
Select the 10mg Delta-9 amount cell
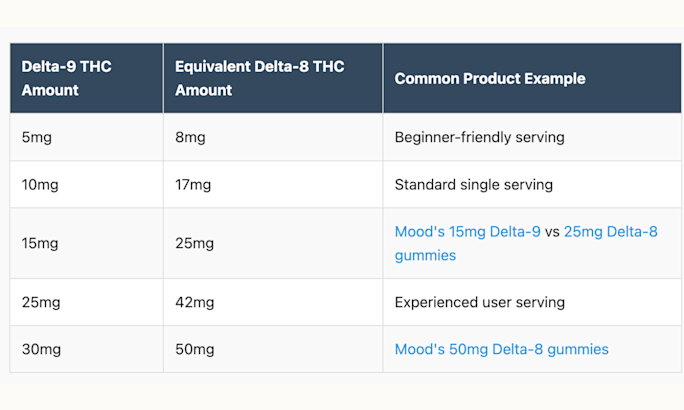coord(40,184)
